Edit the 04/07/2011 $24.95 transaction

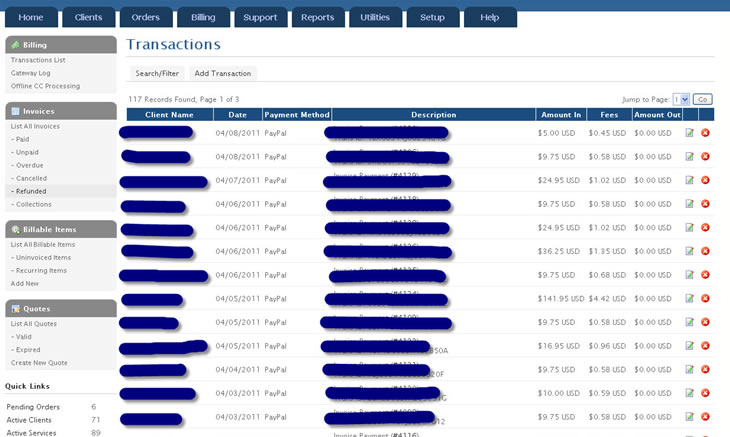pos(689,180)
